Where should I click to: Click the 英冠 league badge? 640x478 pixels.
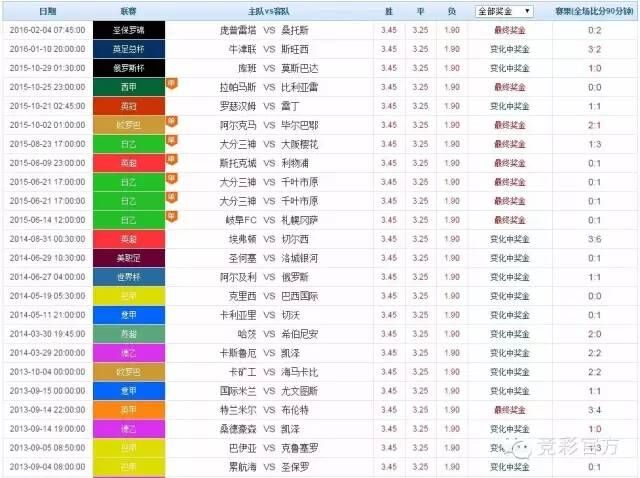(x=128, y=106)
